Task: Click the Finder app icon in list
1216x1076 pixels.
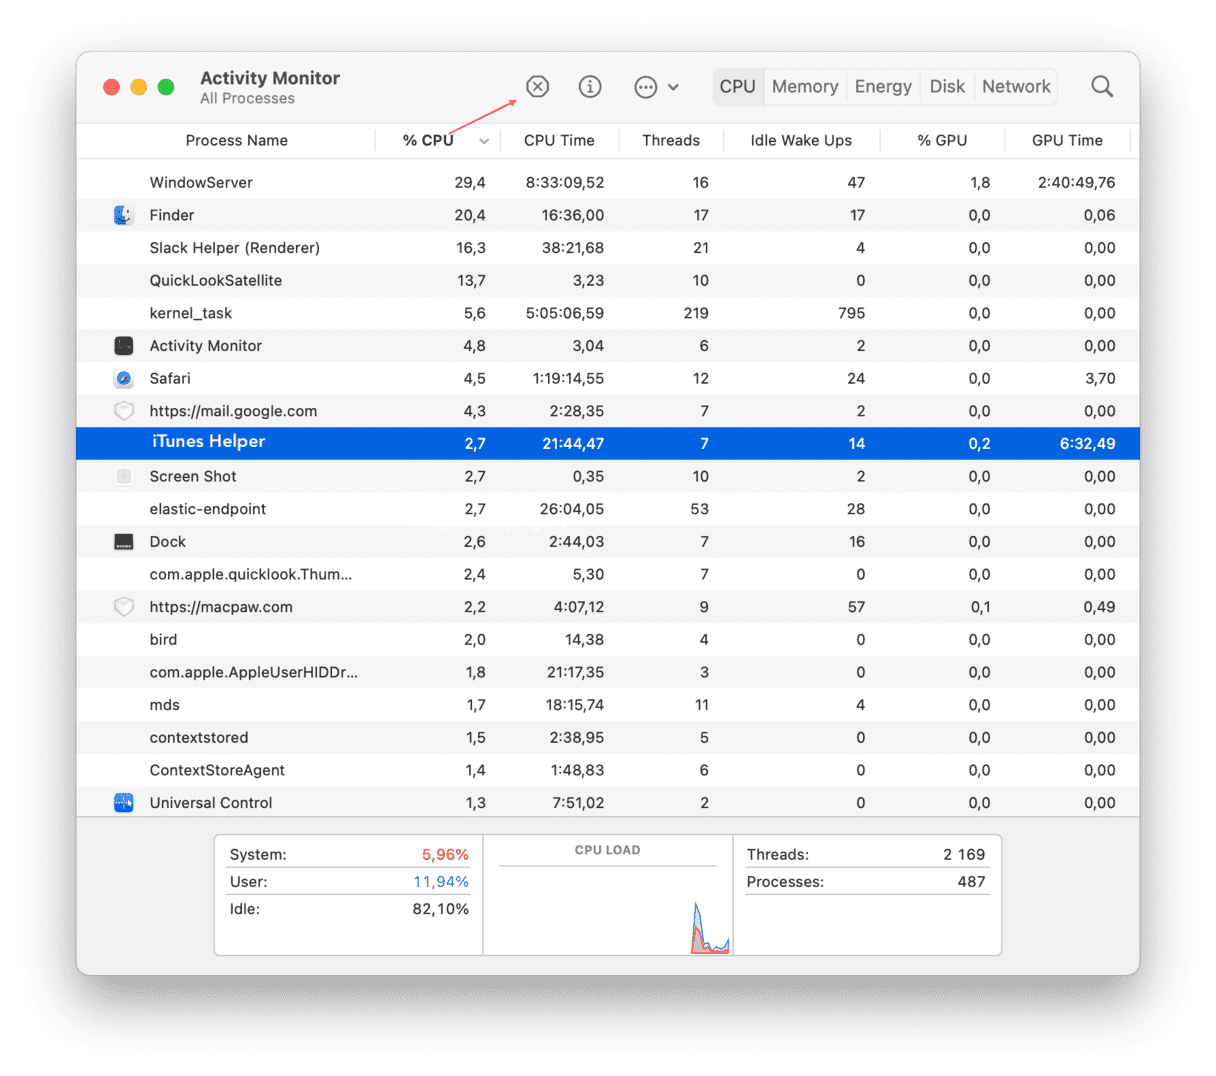Action: pyautogui.click(x=124, y=215)
